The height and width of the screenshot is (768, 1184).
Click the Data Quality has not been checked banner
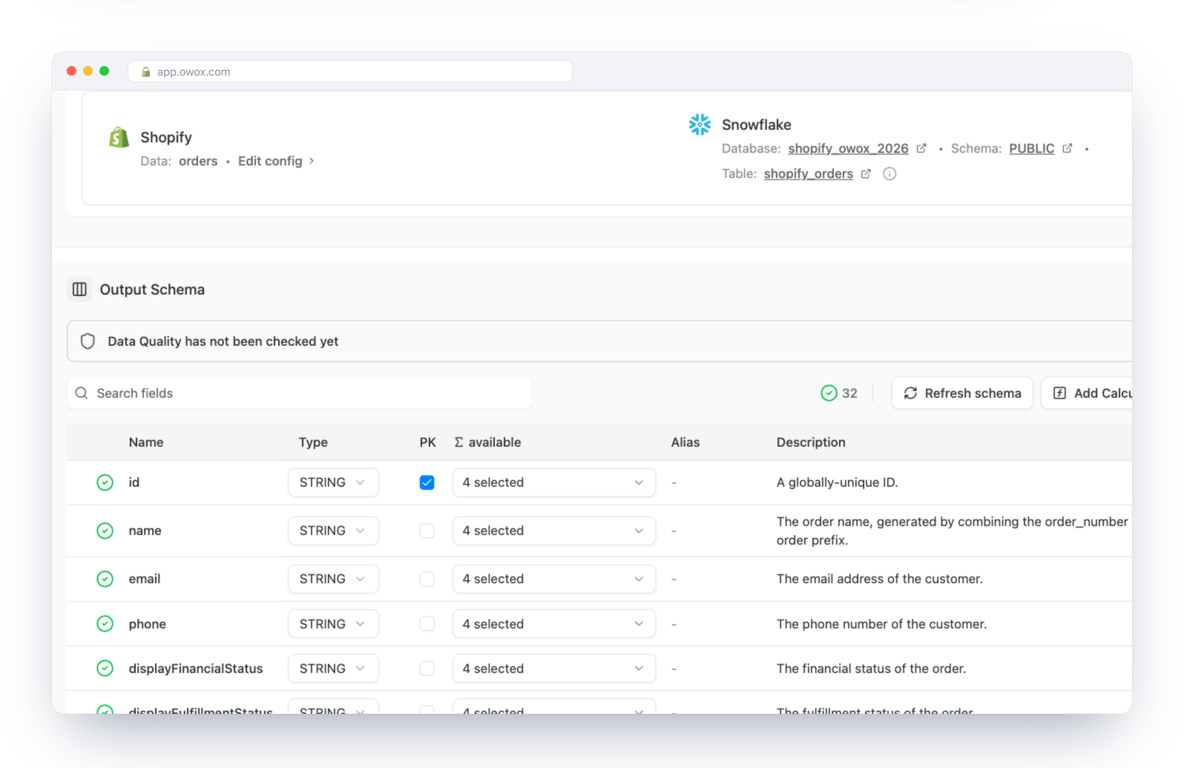pos(600,341)
